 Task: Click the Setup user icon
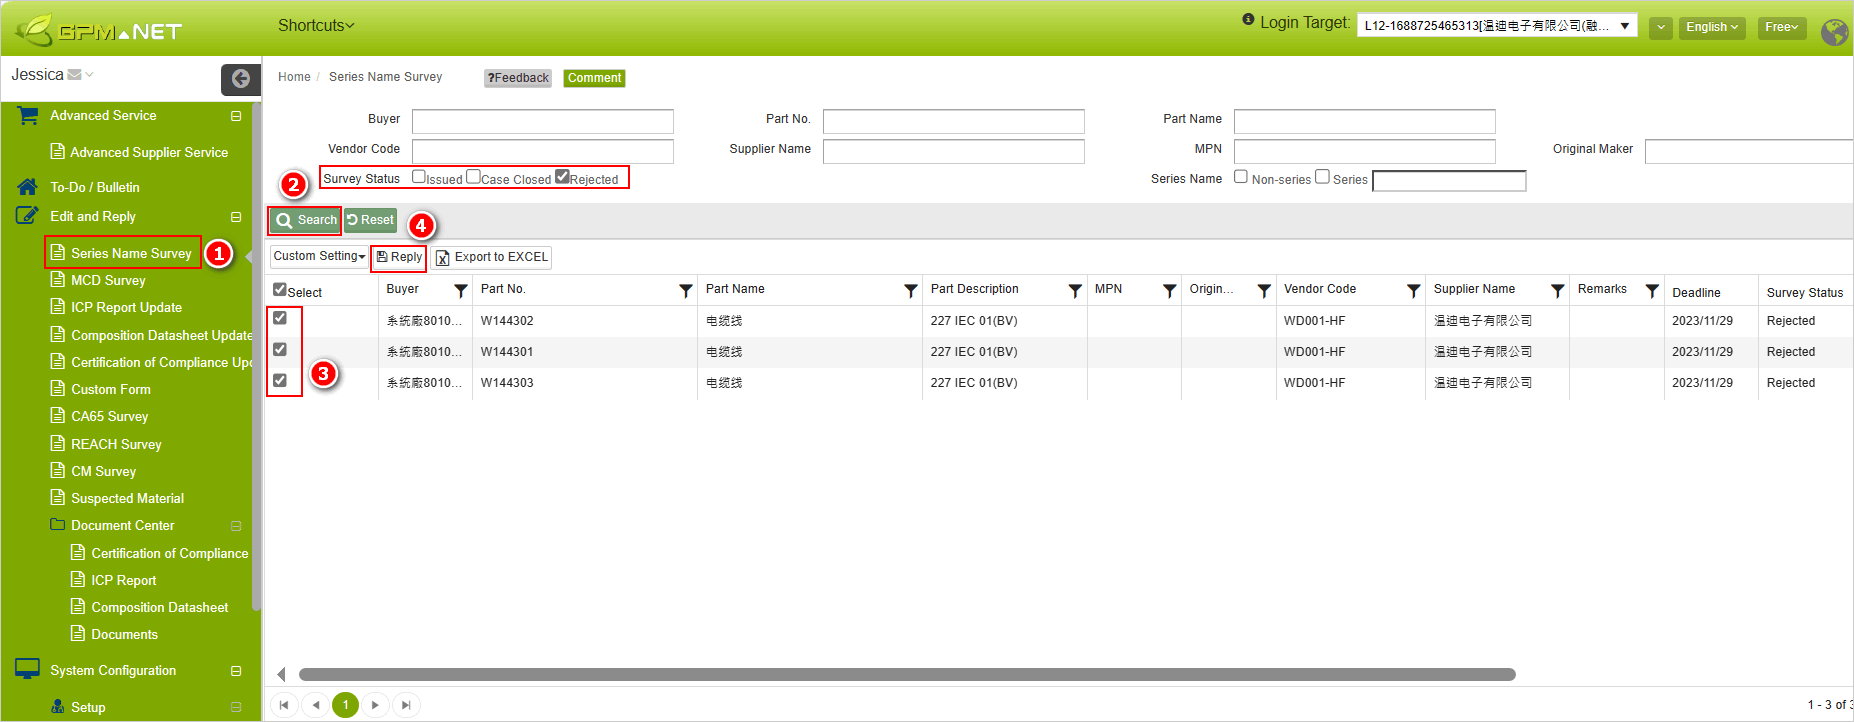58,706
